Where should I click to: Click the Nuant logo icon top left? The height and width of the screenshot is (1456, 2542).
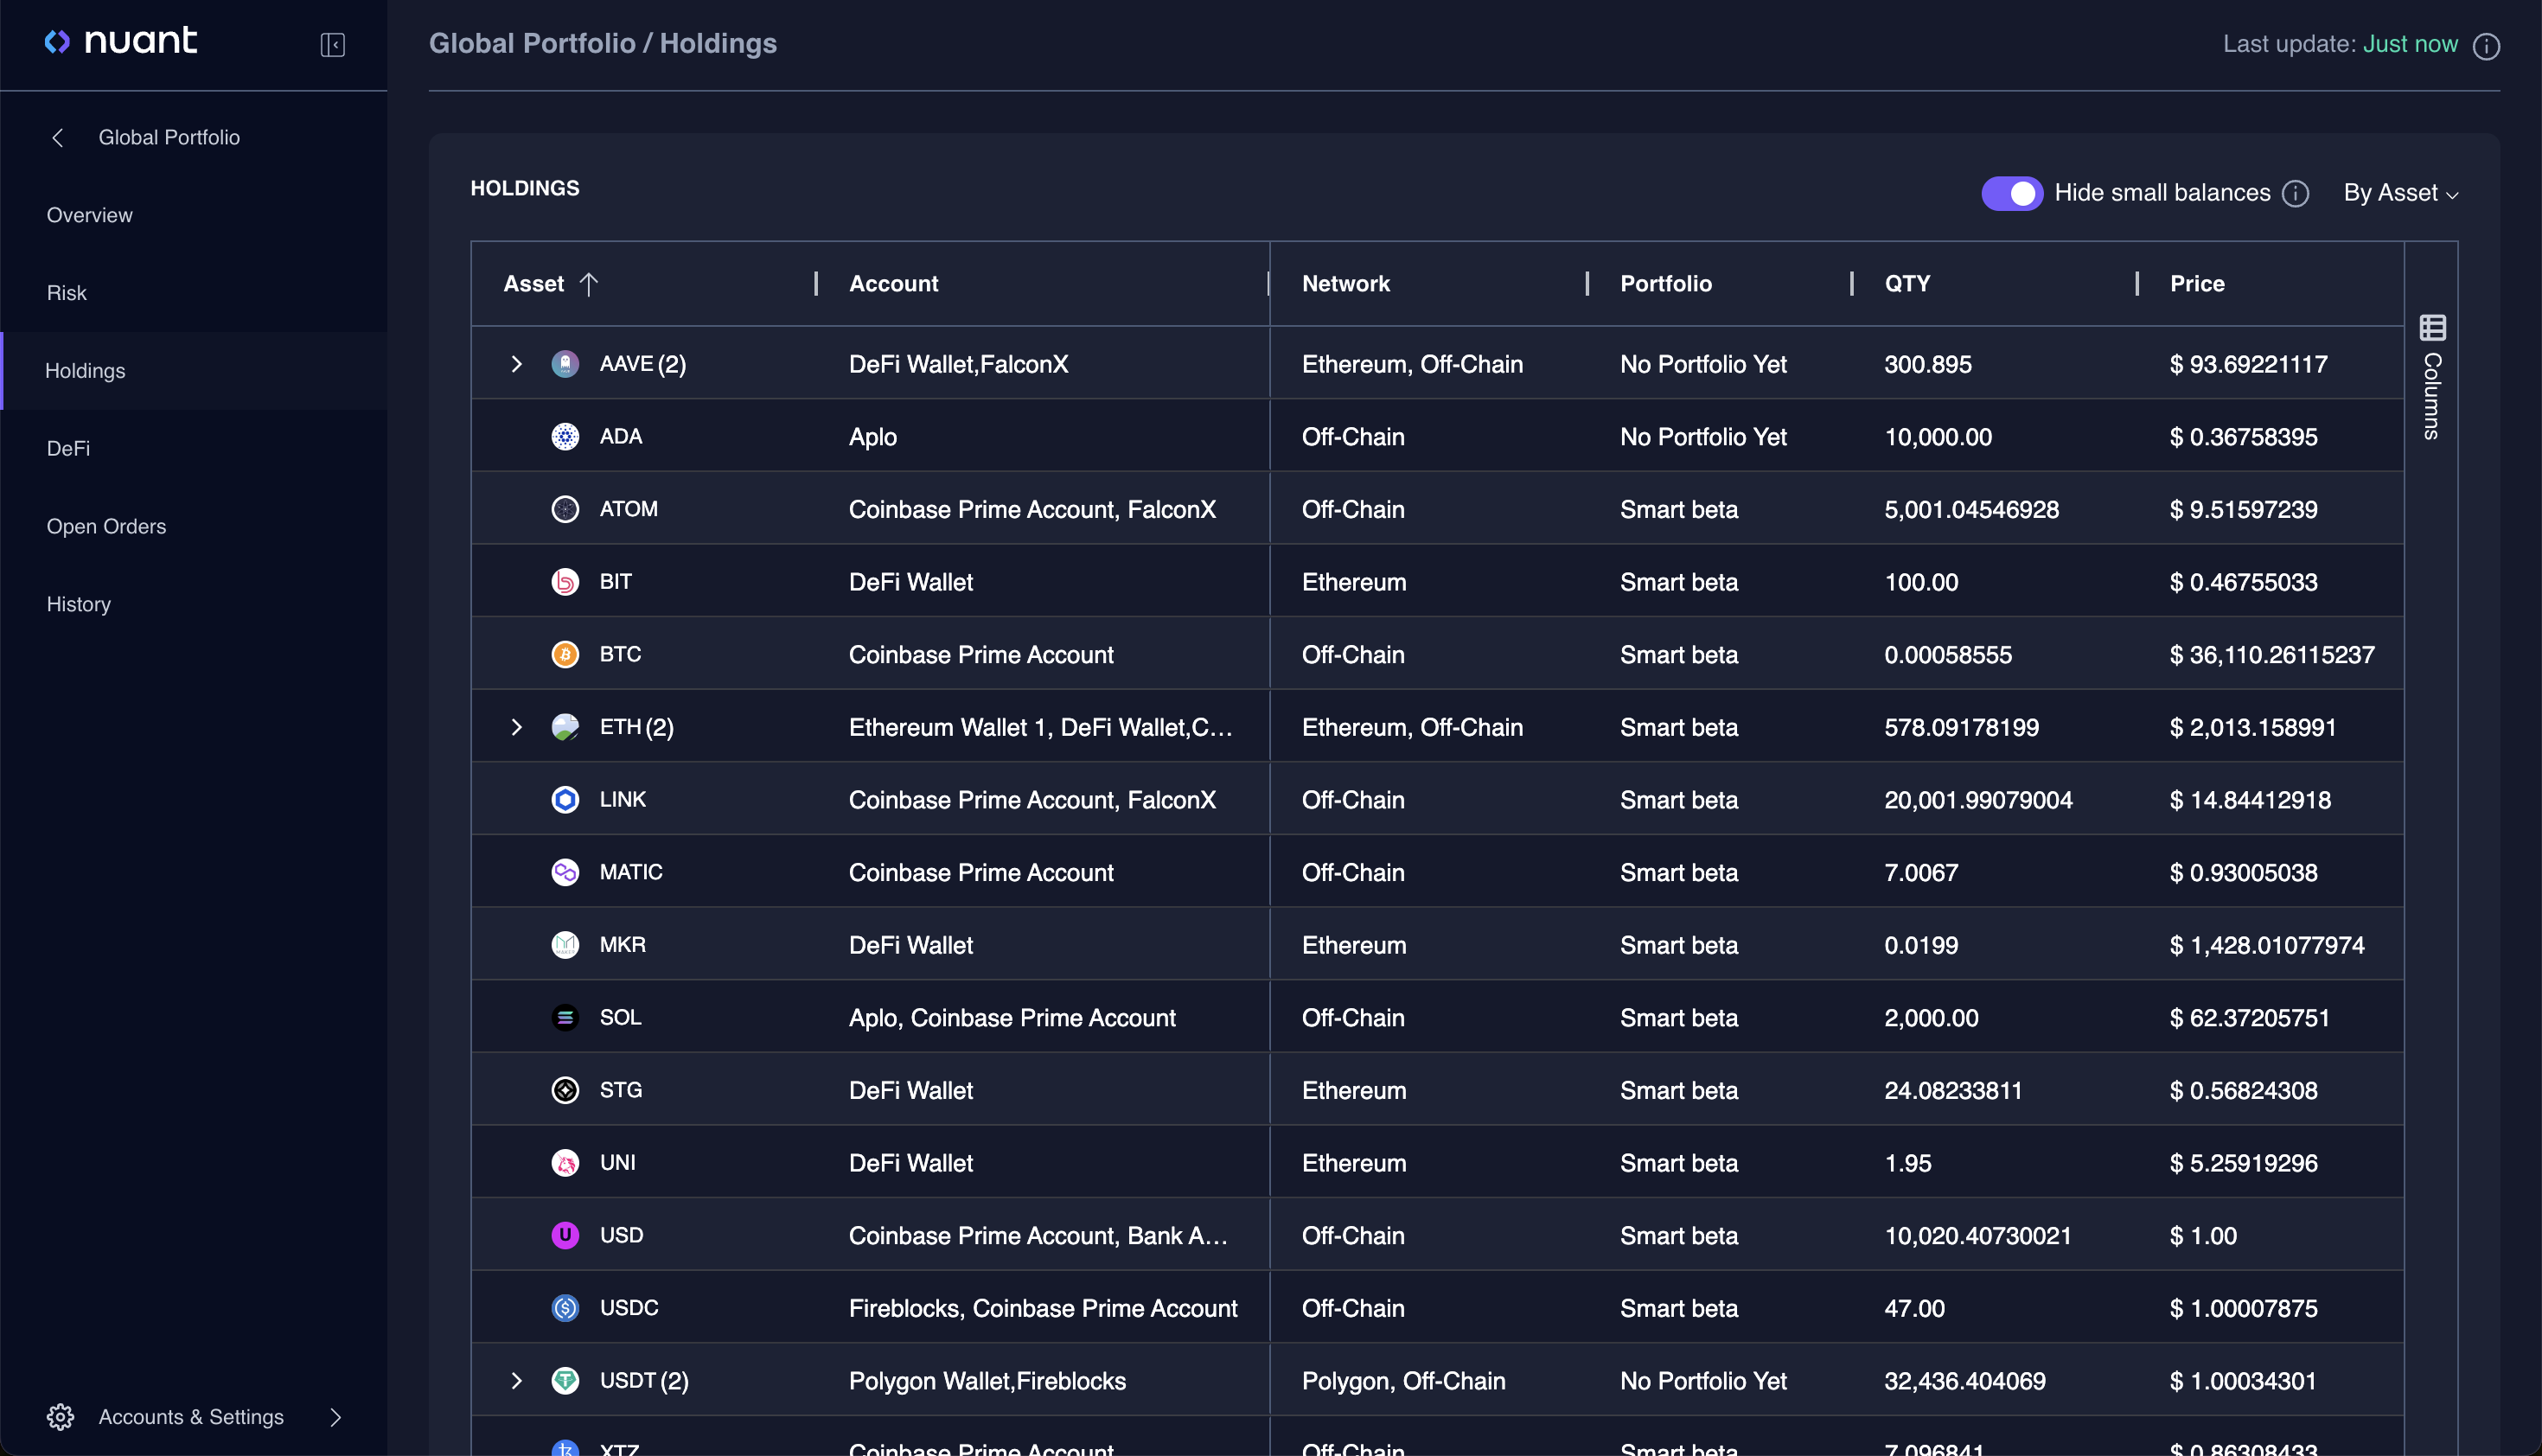click(x=58, y=42)
